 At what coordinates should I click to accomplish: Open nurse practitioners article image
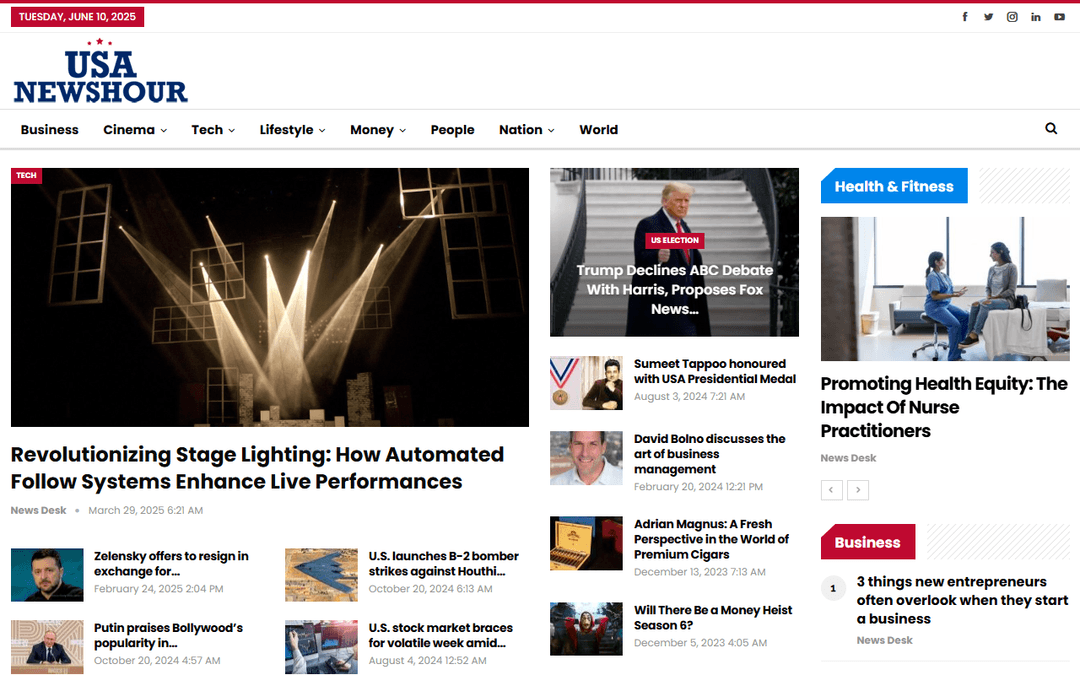click(945, 289)
